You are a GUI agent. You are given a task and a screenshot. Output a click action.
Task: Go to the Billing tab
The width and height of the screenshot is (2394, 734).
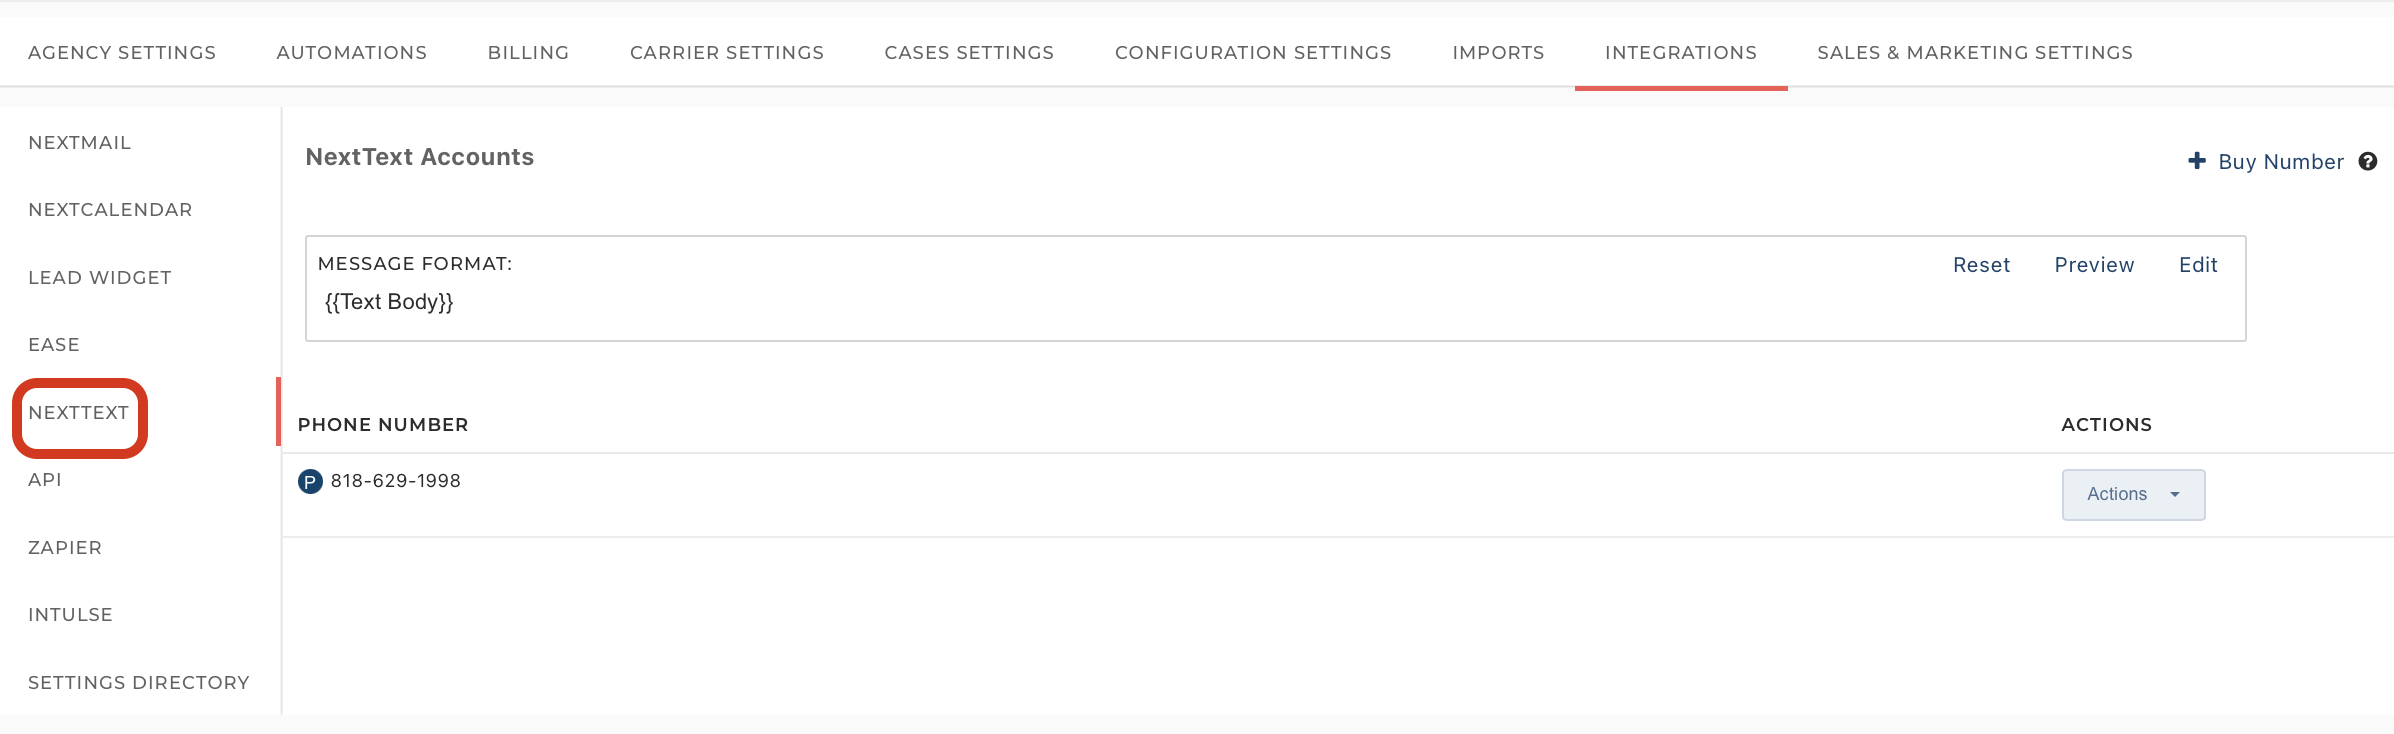pyautogui.click(x=529, y=52)
